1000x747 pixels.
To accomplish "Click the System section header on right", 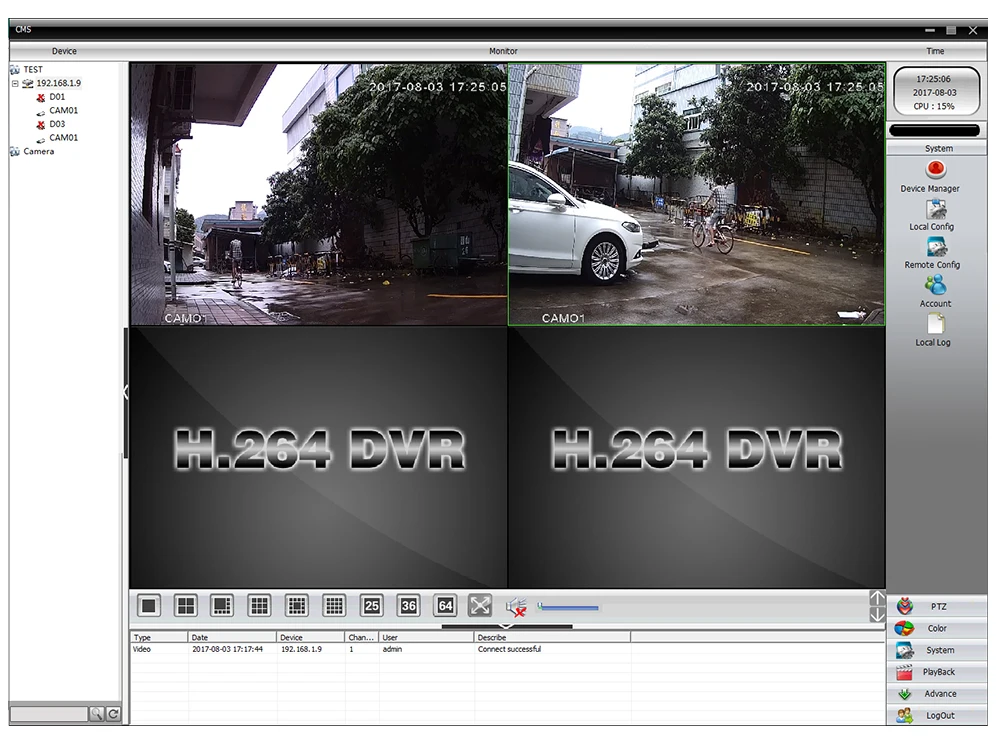I will point(937,149).
